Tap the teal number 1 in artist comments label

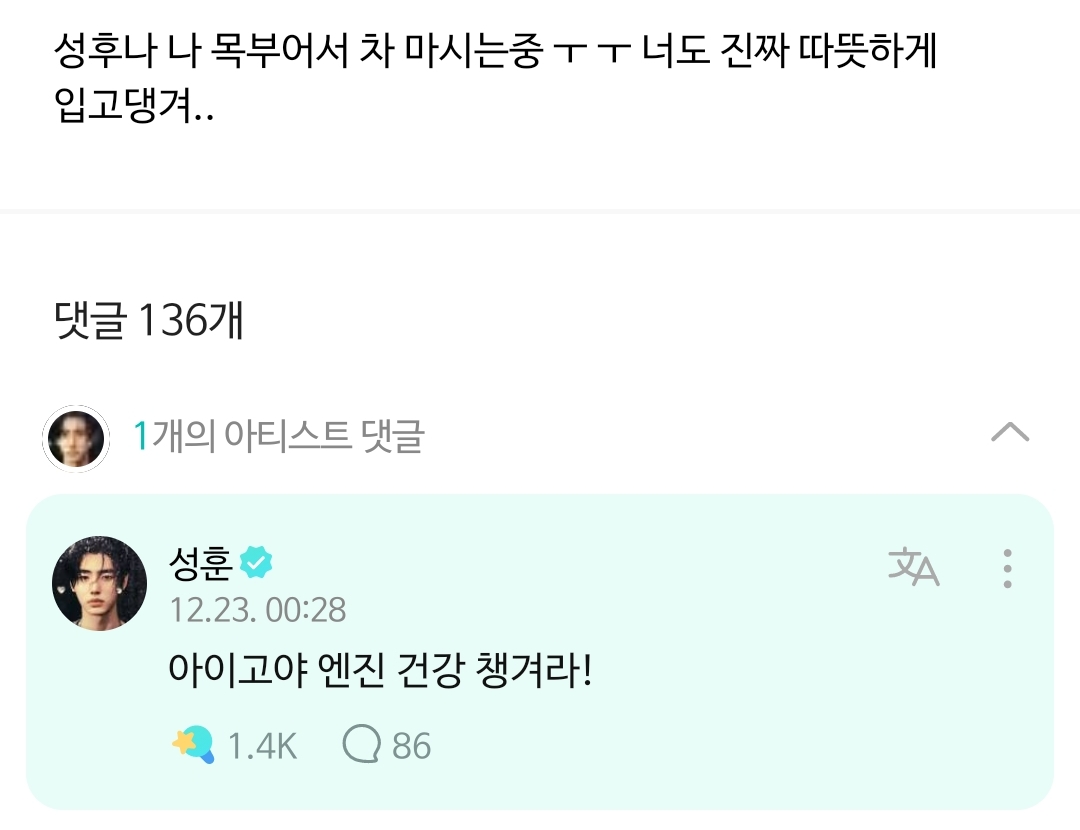click(x=141, y=437)
